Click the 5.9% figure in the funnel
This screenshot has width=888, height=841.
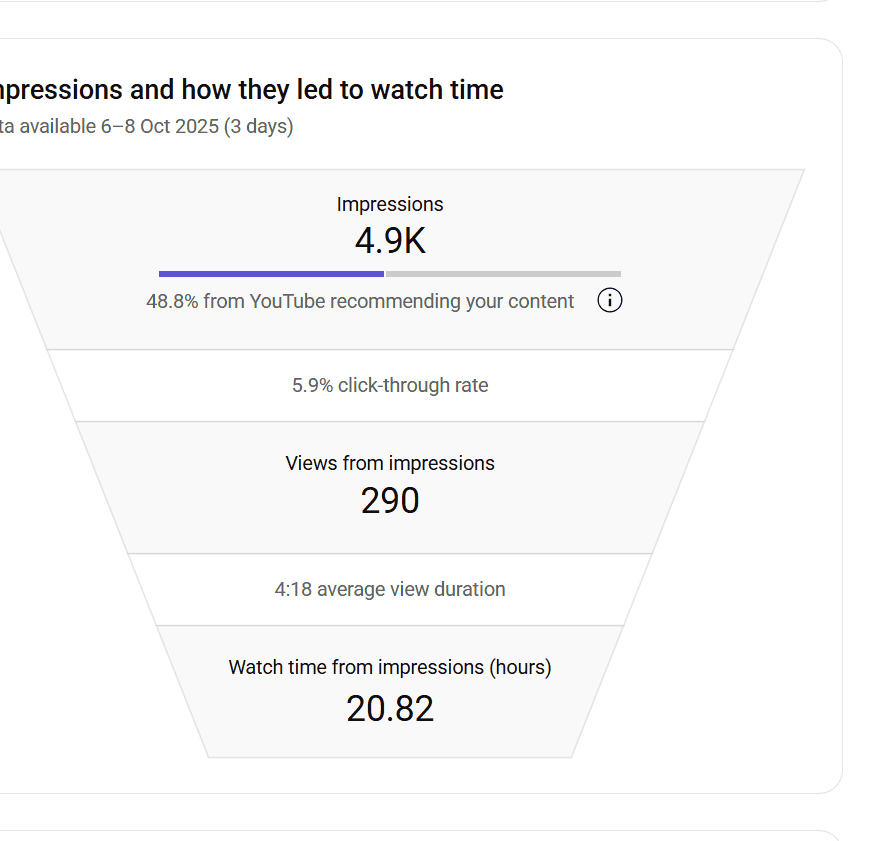(312, 385)
